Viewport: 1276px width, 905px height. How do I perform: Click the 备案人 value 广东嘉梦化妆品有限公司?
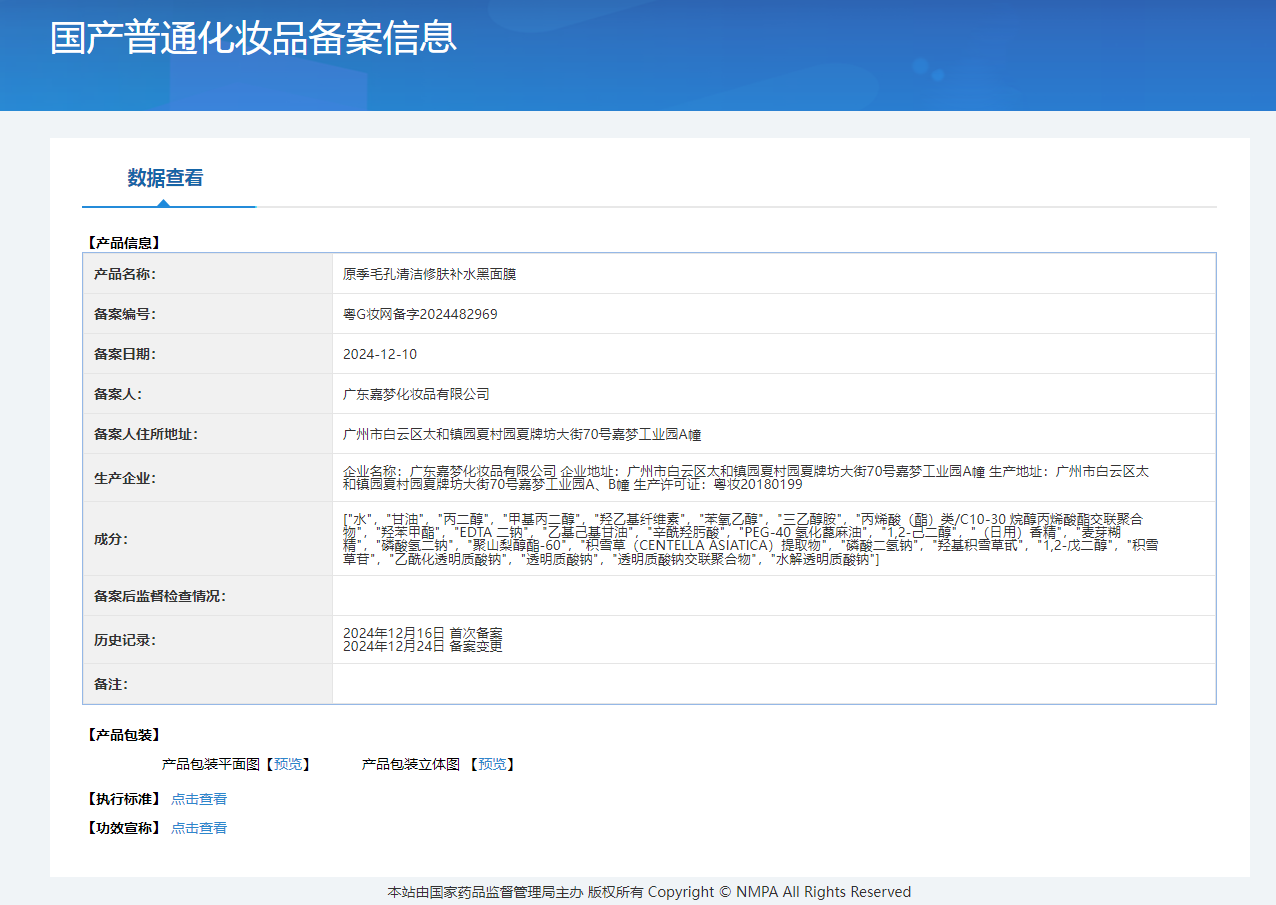pyautogui.click(x=416, y=394)
